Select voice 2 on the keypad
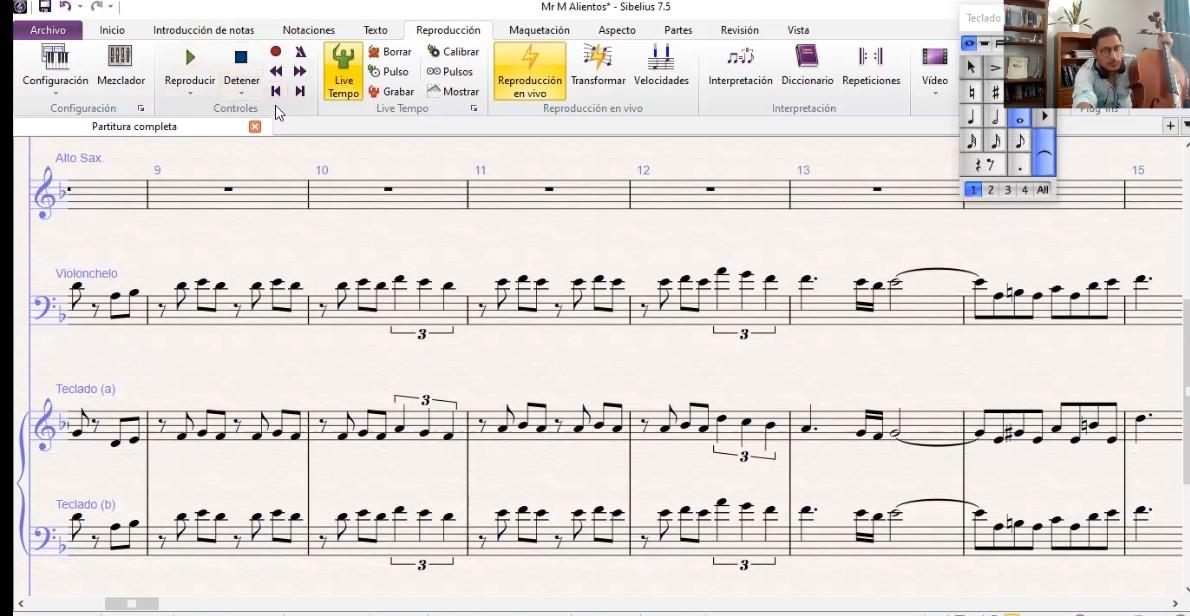This screenshot has width=1190, height=616. (990, 190)
